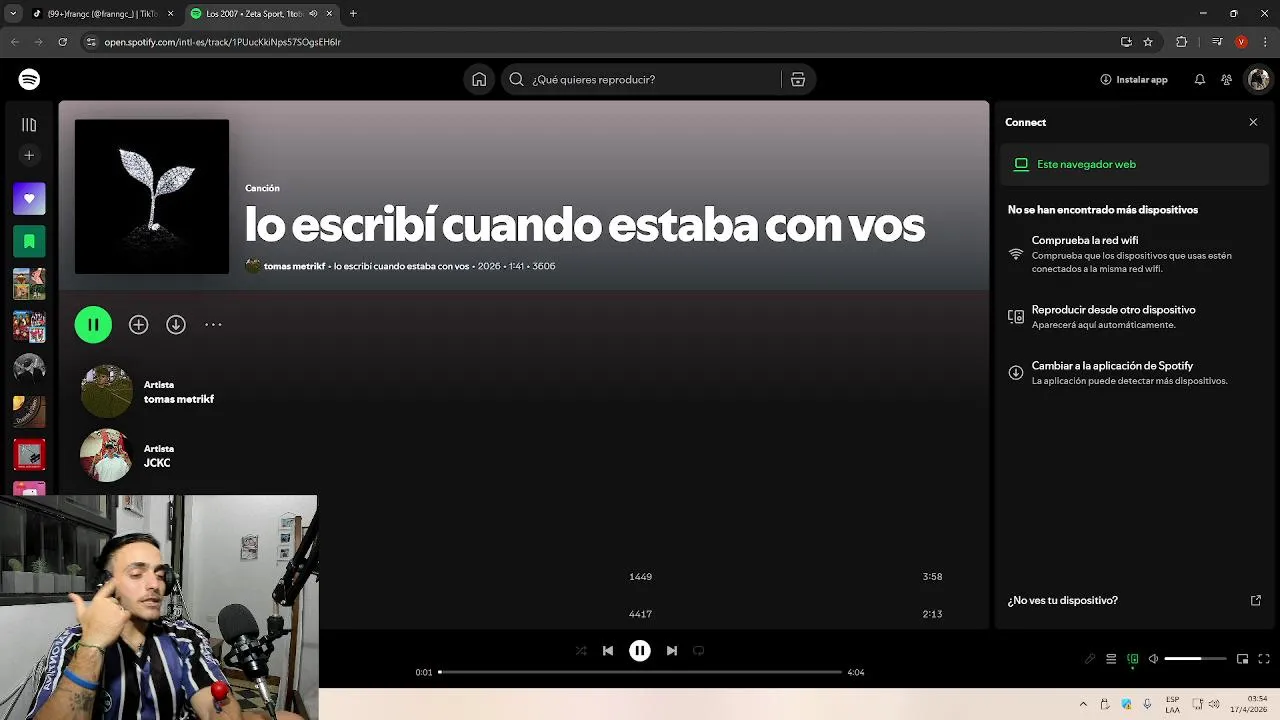Open the friend activity icon
This screenshot has width=1280, height=720.
pos(1226,79)
